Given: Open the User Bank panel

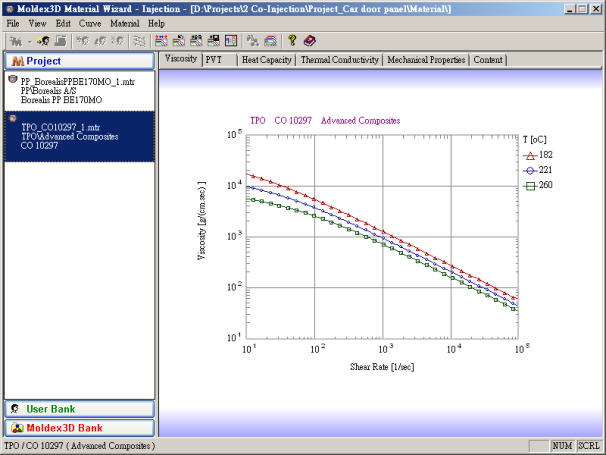Looking at the screenshot, I should pyautogui.click(x=80, y=409).
